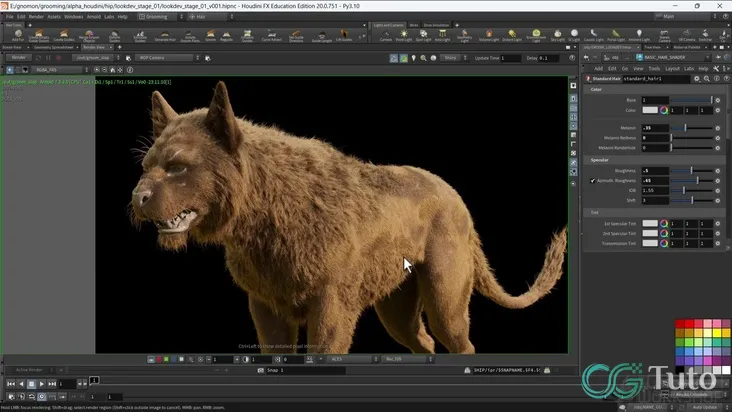The image size is (732, 412).
Task: Add a Caustic Light from the shelf
Action: 593,35
